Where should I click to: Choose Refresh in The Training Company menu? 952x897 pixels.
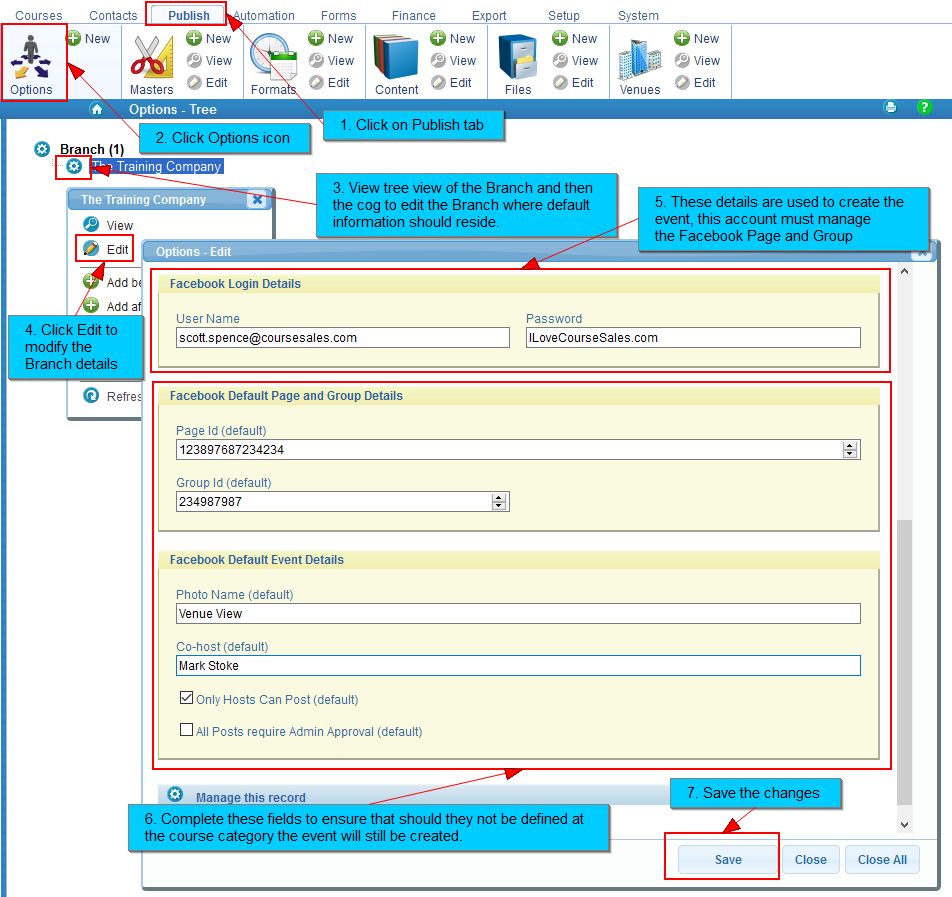[112, 396]
